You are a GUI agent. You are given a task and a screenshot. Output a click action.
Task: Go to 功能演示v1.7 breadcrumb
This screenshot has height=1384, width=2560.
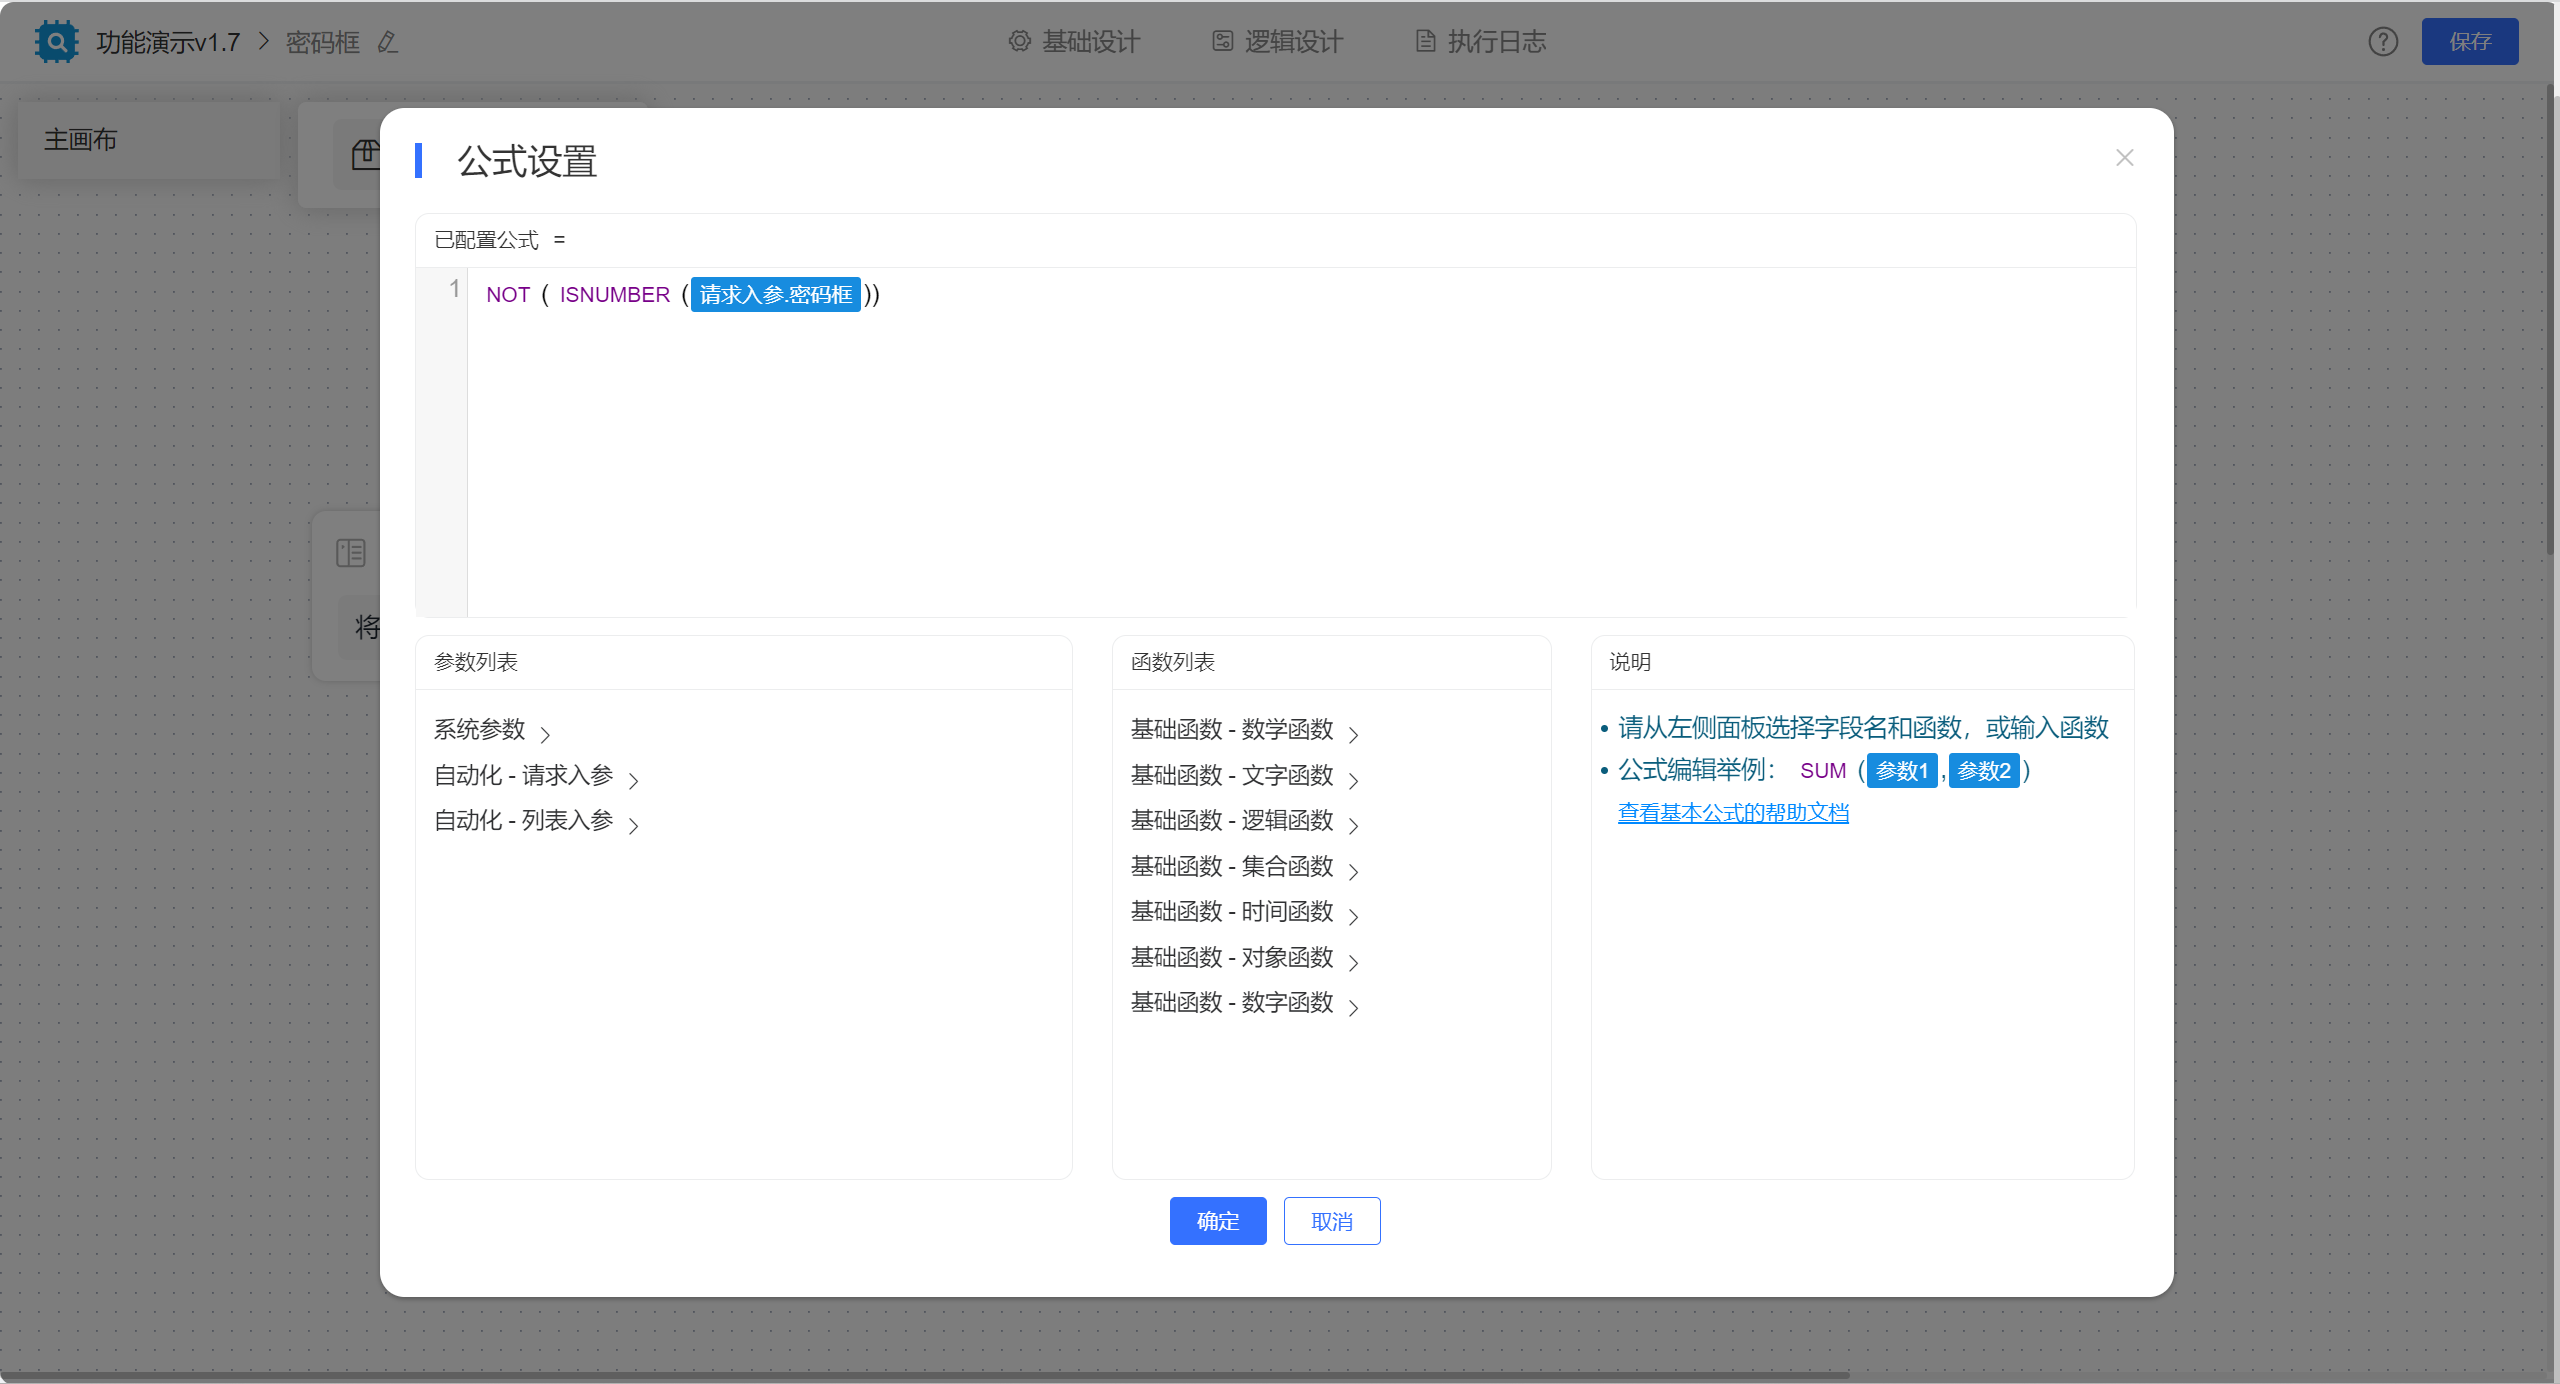168,42
